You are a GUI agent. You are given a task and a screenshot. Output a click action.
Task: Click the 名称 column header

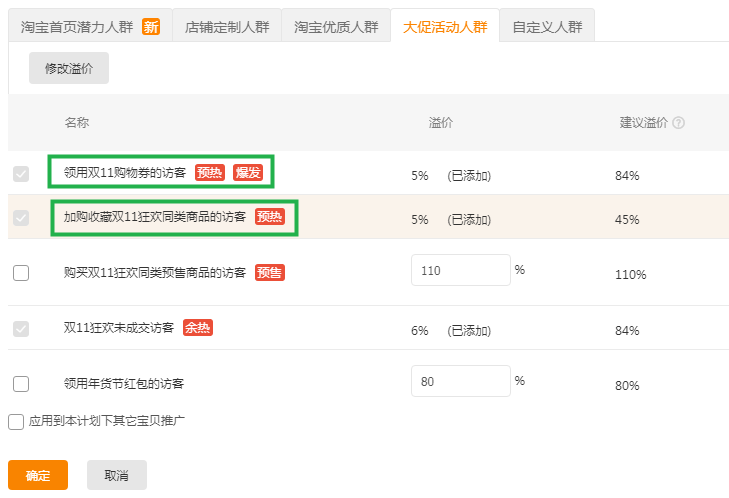point(77,123)
